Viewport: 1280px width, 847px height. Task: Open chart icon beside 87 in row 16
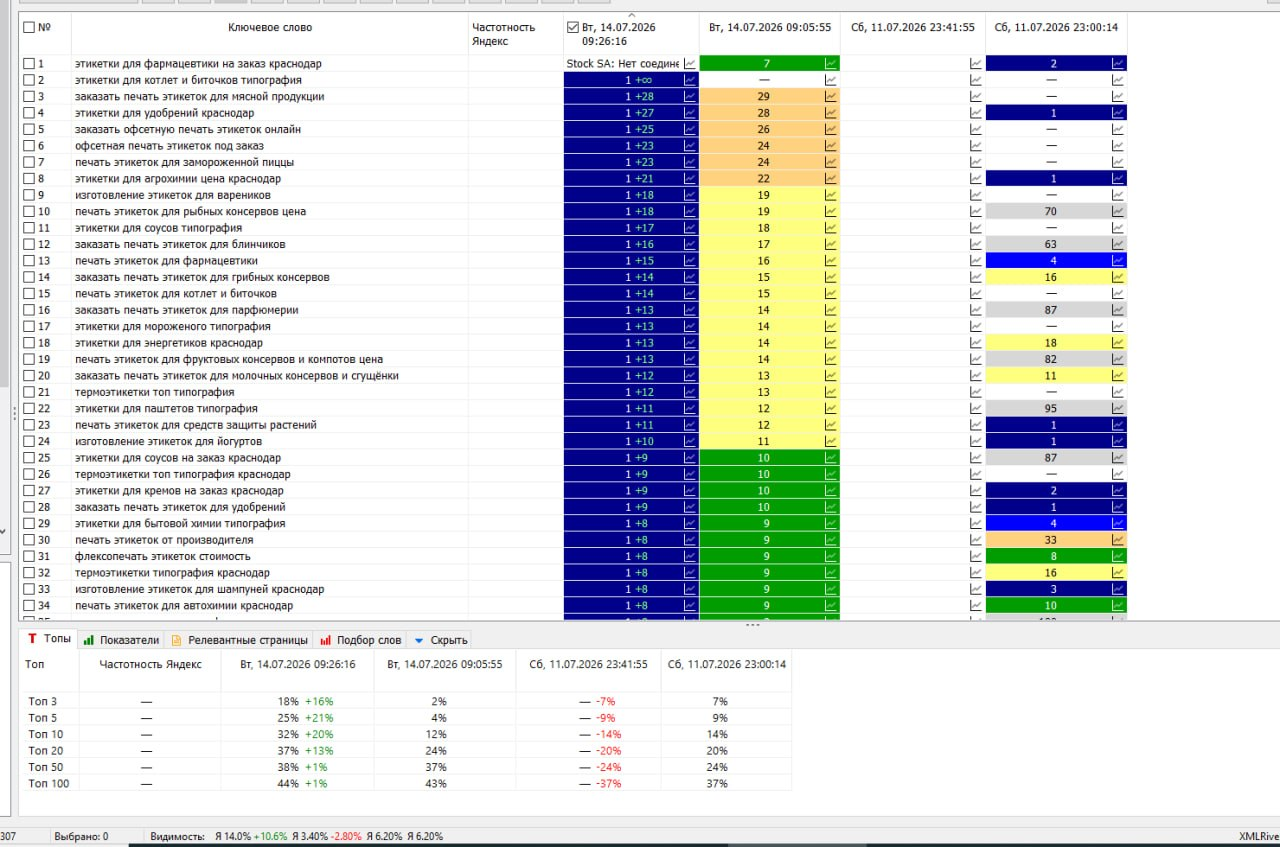(x=1118, y=310)
